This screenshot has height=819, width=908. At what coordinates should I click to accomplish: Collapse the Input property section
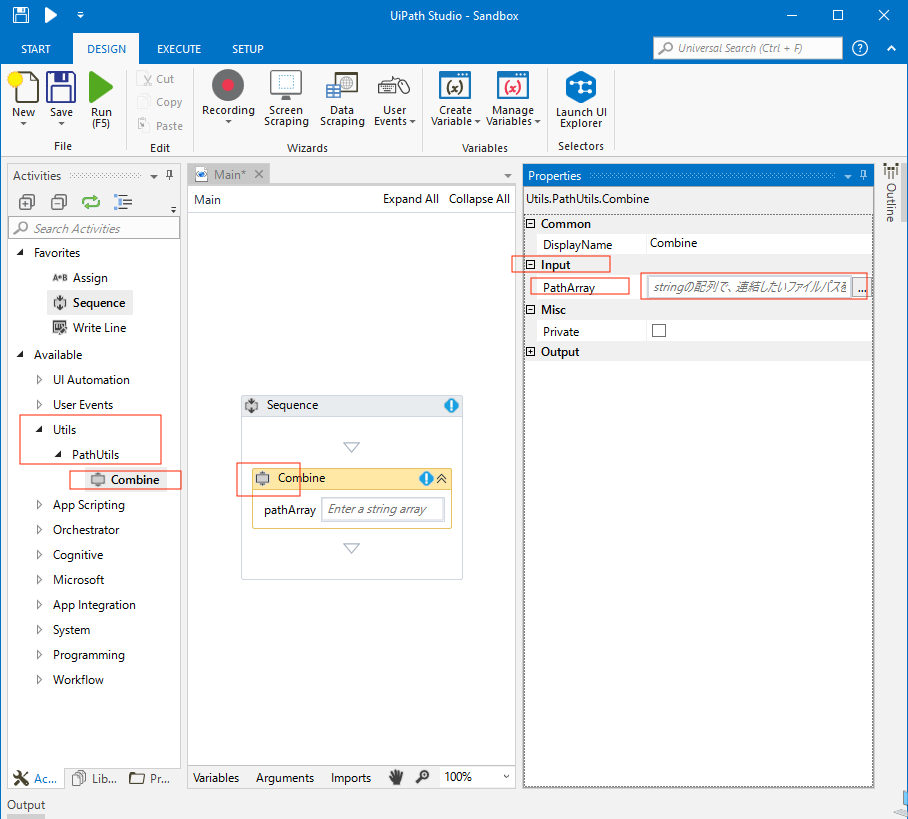click(x=530, y=265)
